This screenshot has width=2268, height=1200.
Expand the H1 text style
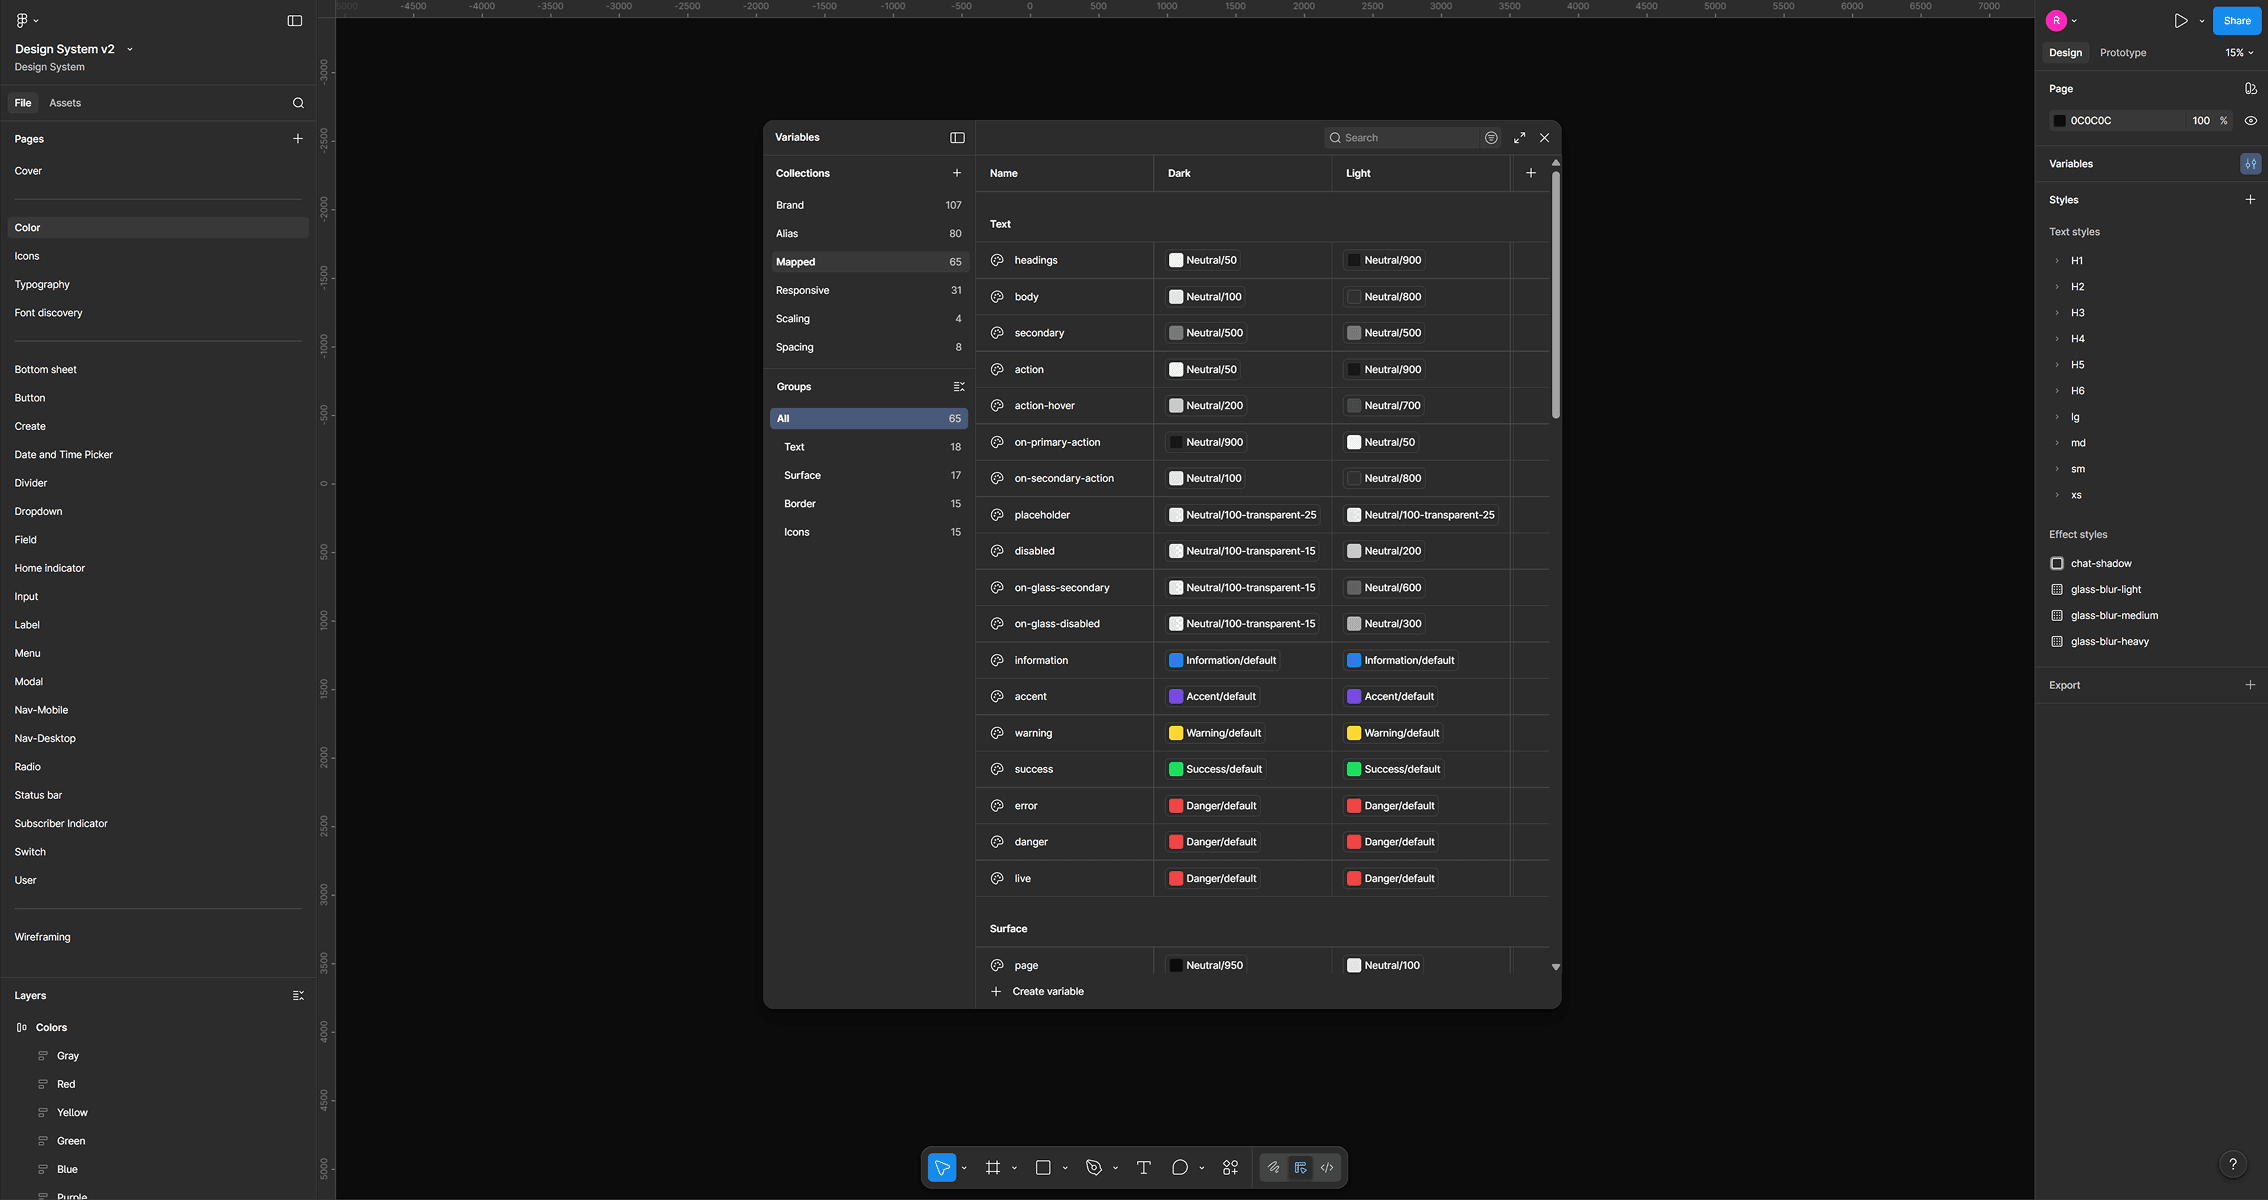(x=2057, y=260)
